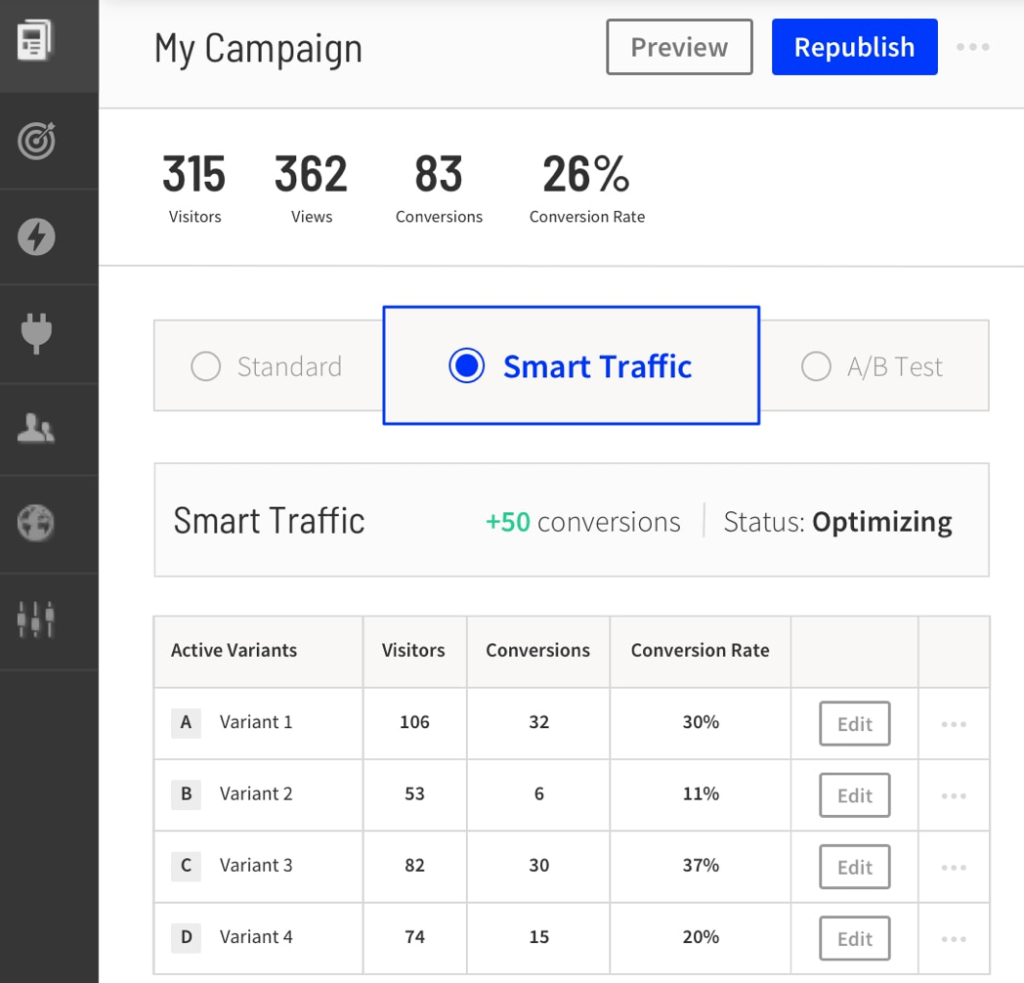Open the options menu for Variant 1
1024x983 pixels.
point(953,723)
